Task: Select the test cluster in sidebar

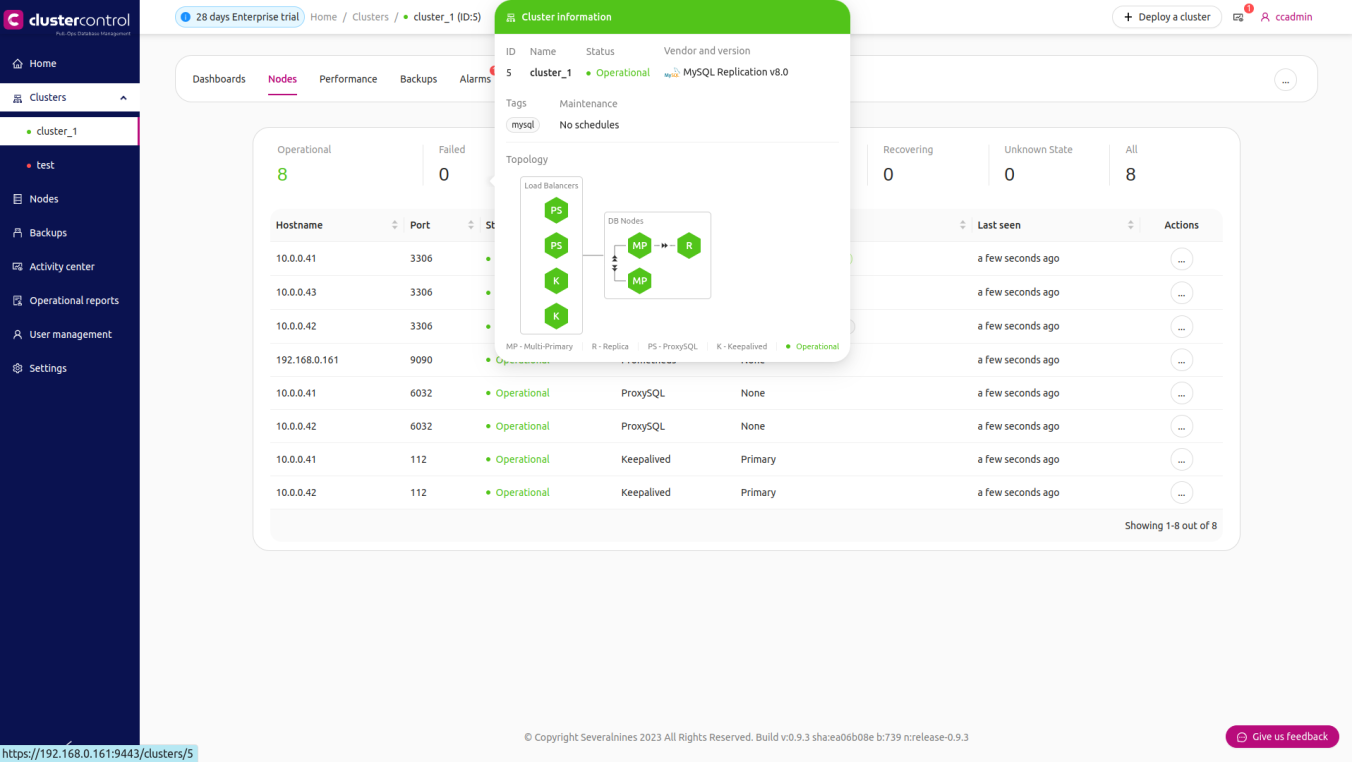Action: [x=45, y=165]
